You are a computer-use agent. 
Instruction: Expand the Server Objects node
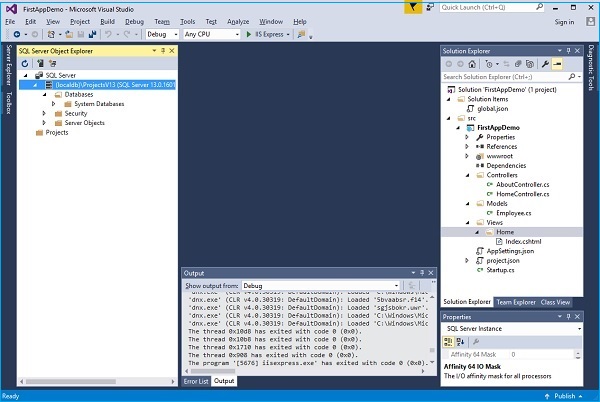point(44,123)
